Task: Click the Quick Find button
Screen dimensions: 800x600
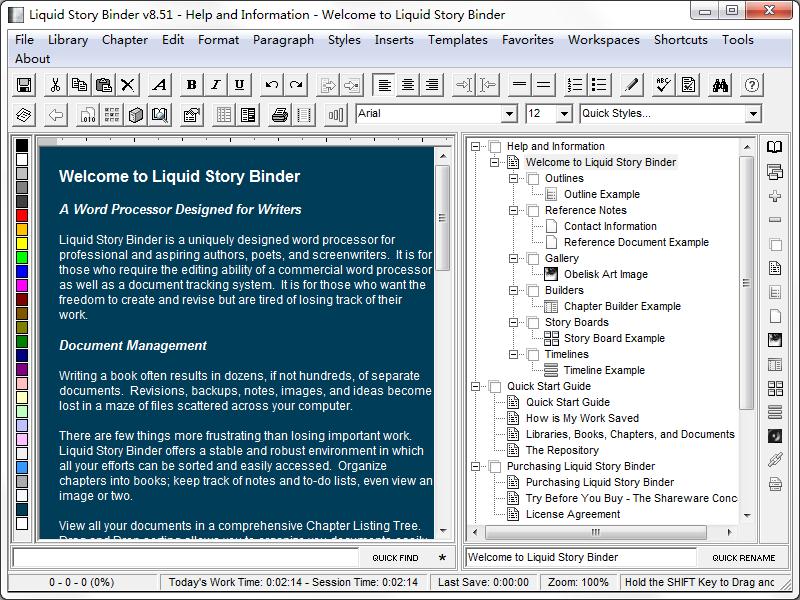Action: pos(395,558)
